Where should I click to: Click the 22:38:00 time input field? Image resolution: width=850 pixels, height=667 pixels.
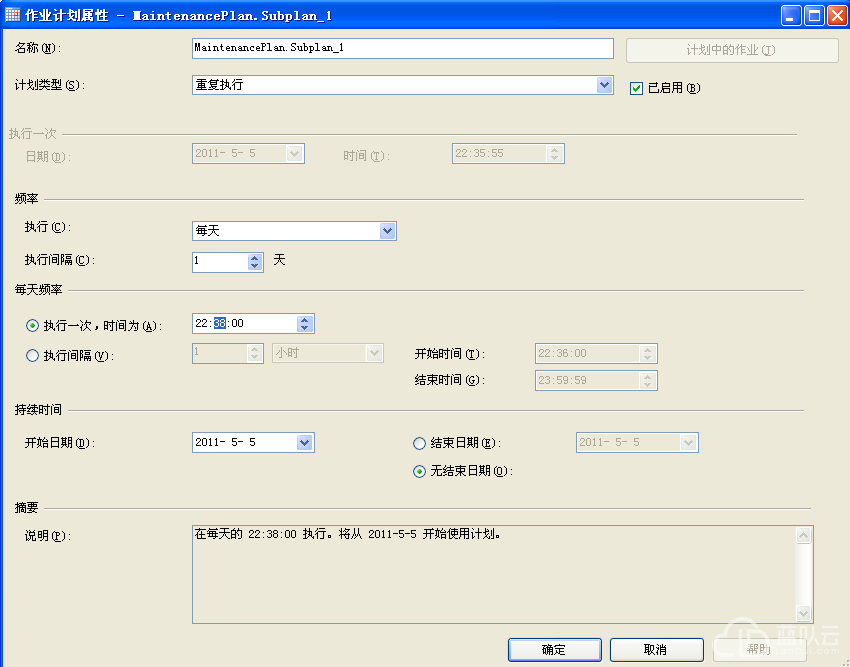[245, 324]
